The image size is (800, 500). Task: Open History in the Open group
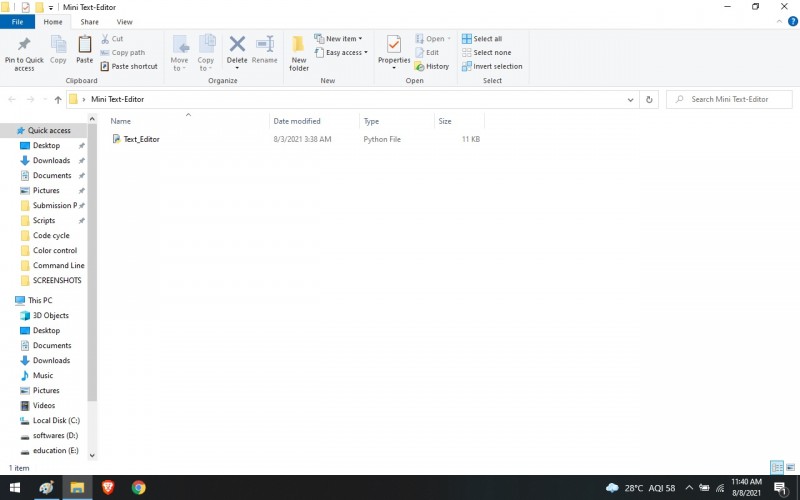coord(432,66)
